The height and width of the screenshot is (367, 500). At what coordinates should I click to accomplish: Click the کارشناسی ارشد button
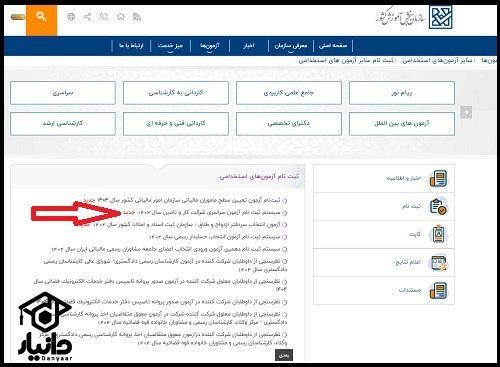[63, 124]
